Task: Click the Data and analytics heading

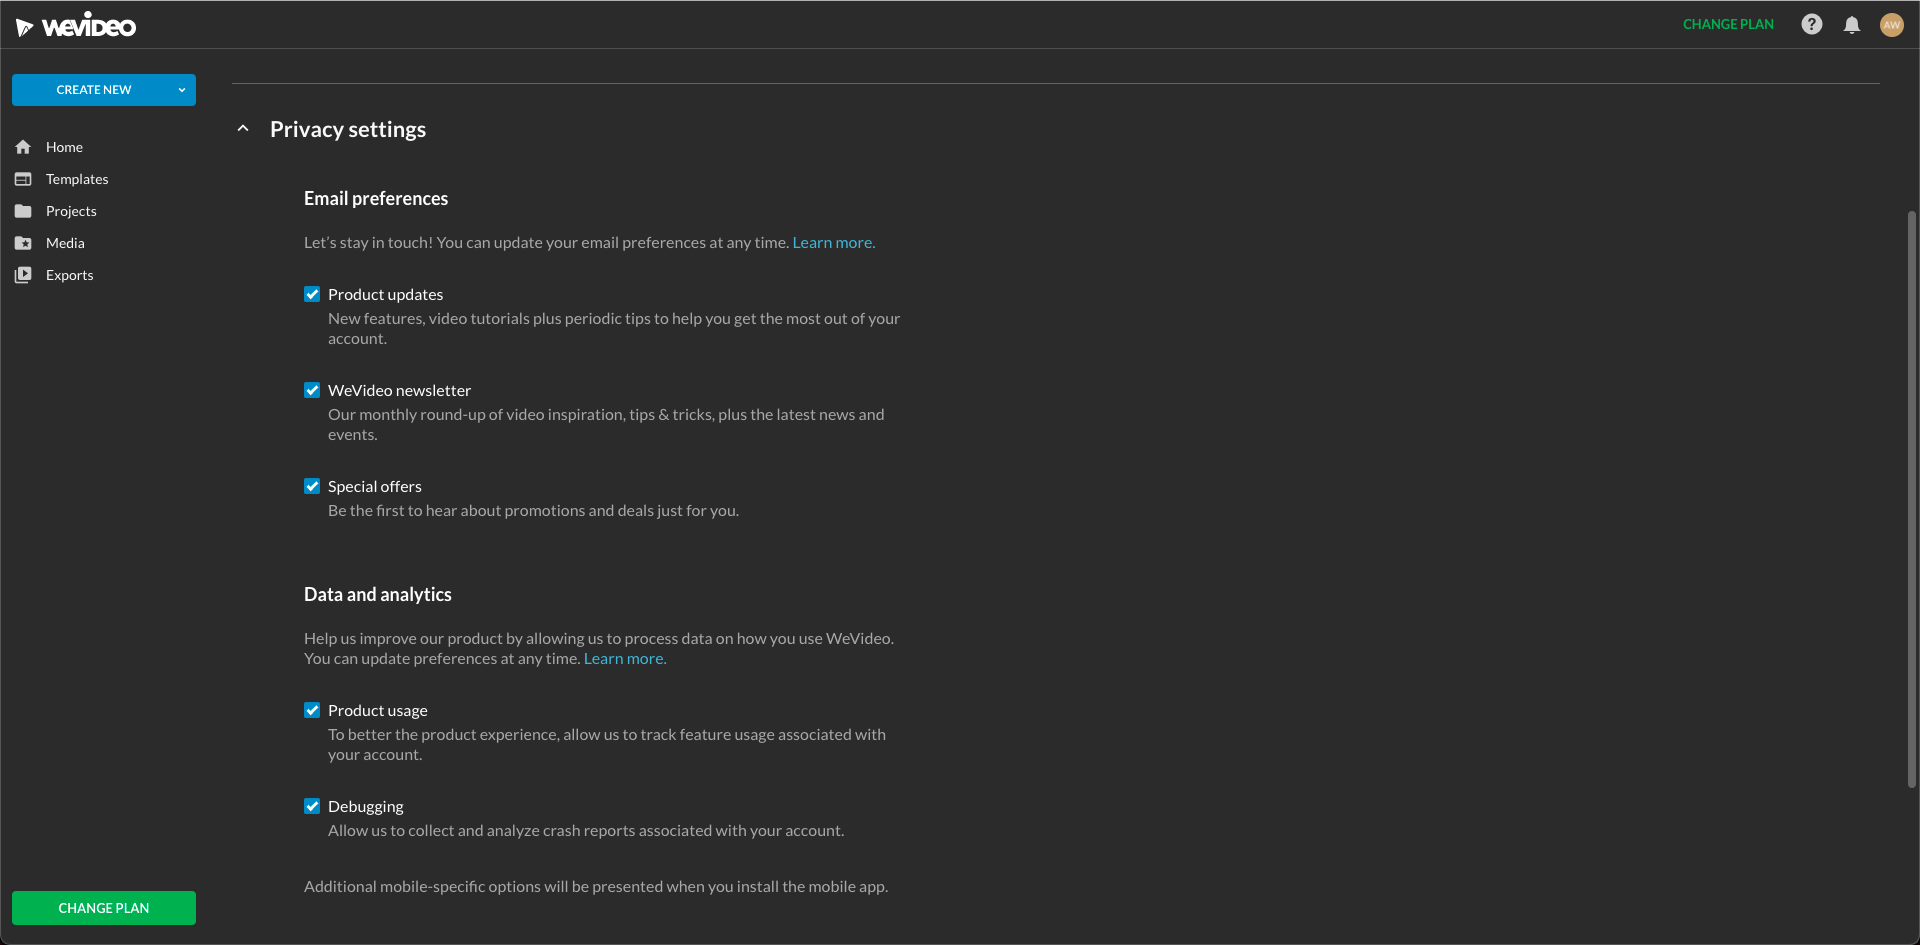Action: click(378, 594)
